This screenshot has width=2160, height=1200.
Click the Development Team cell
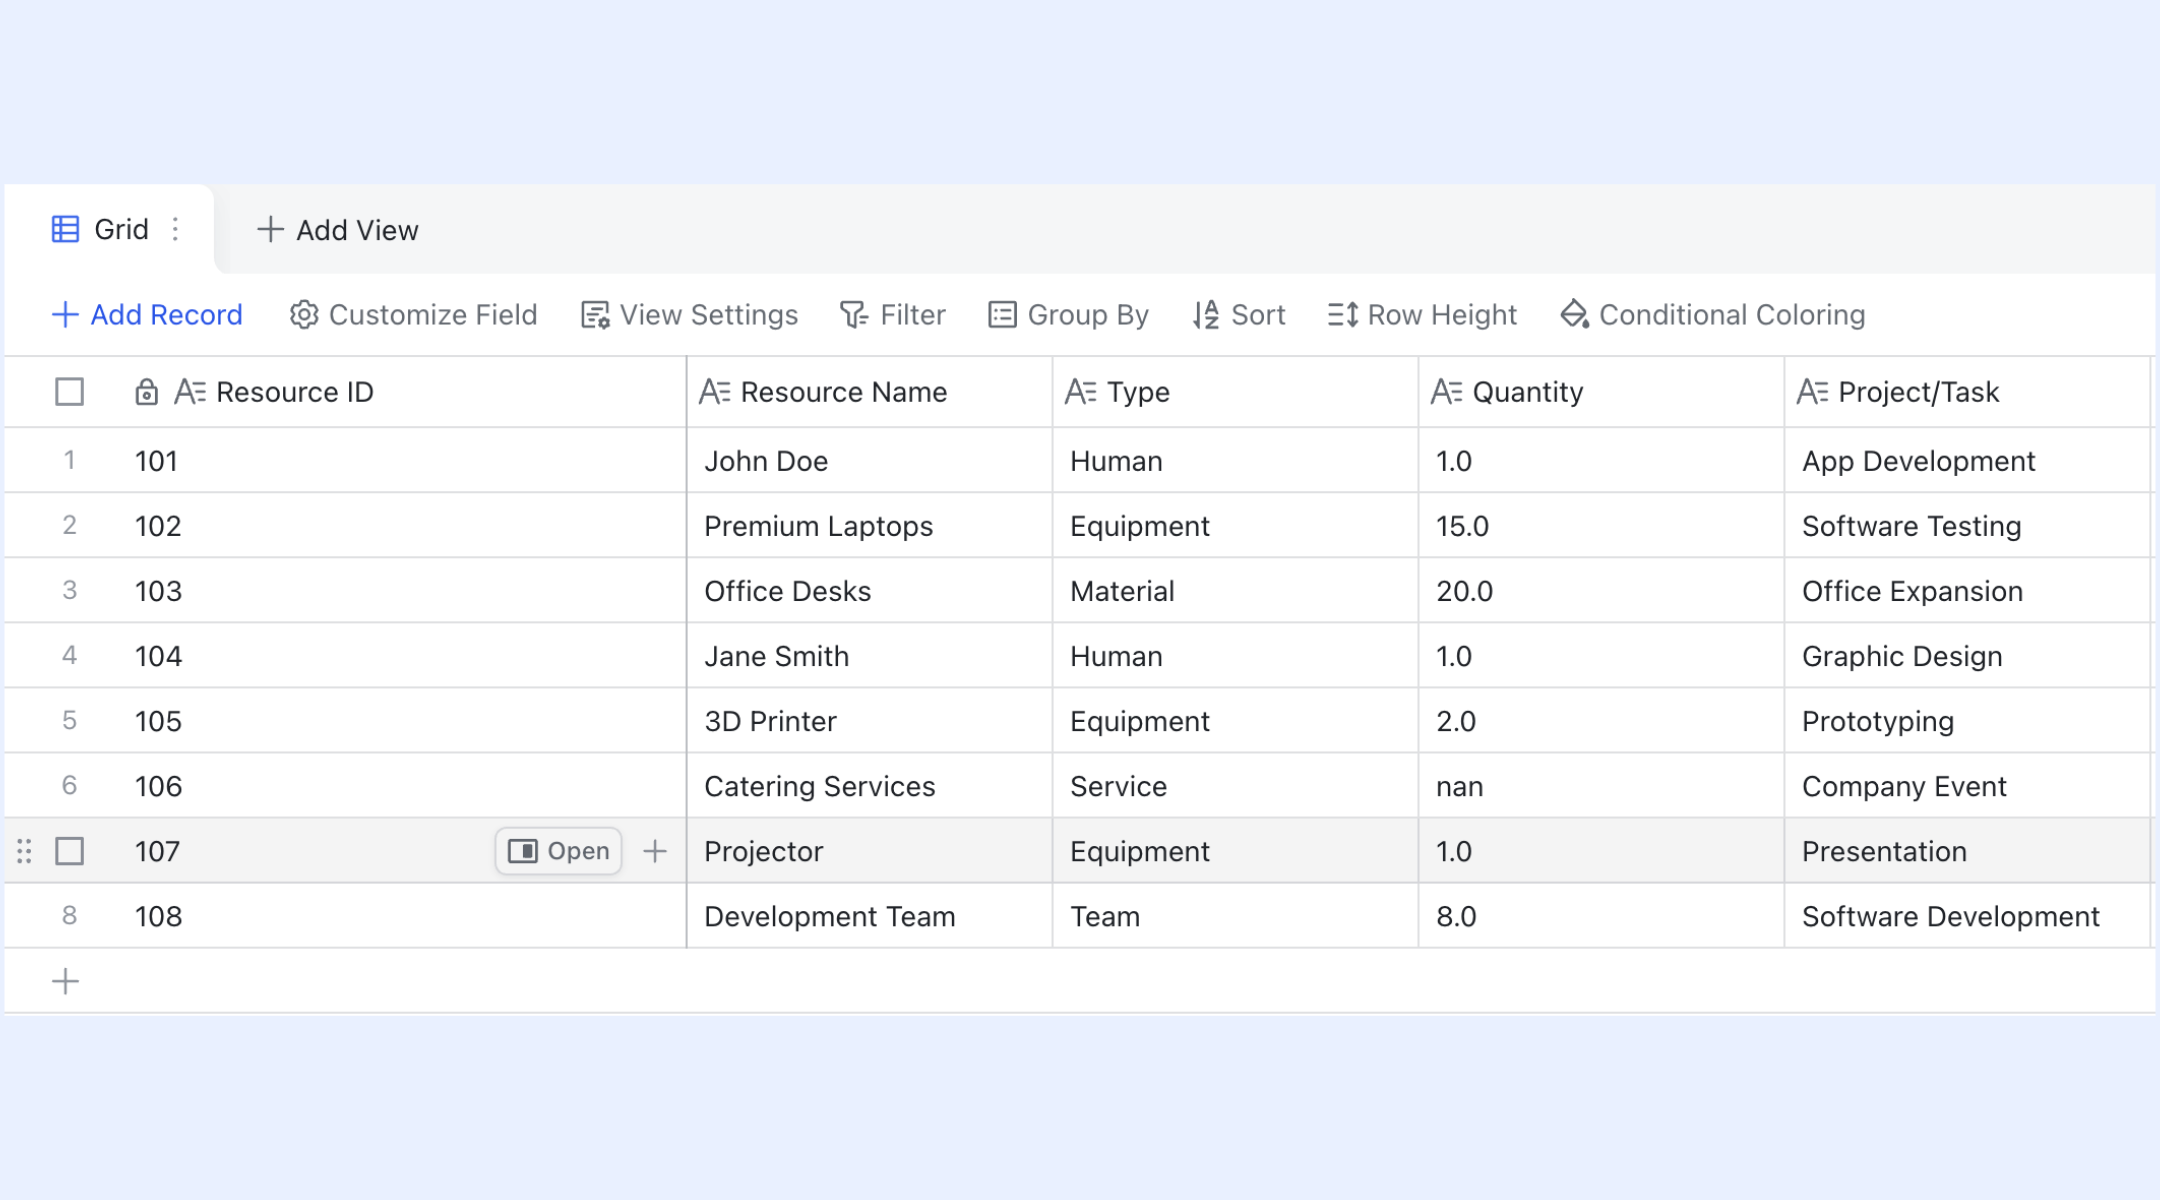(870, 916)
